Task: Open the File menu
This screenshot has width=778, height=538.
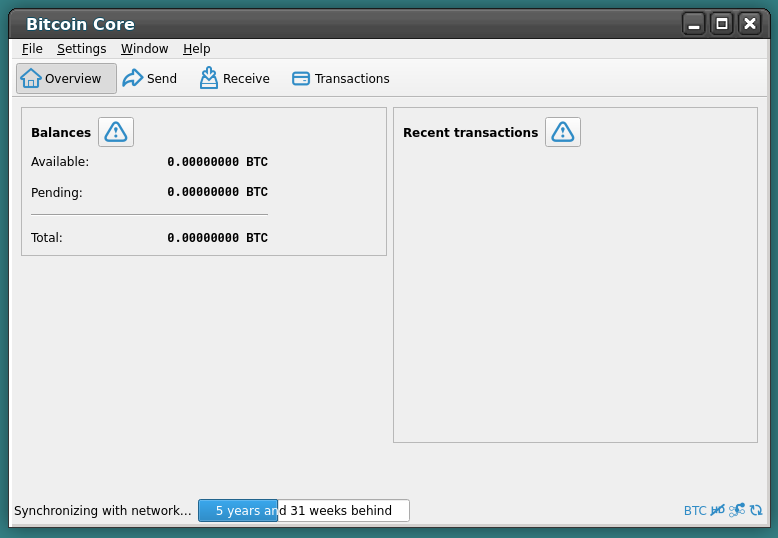Action: 32,48
